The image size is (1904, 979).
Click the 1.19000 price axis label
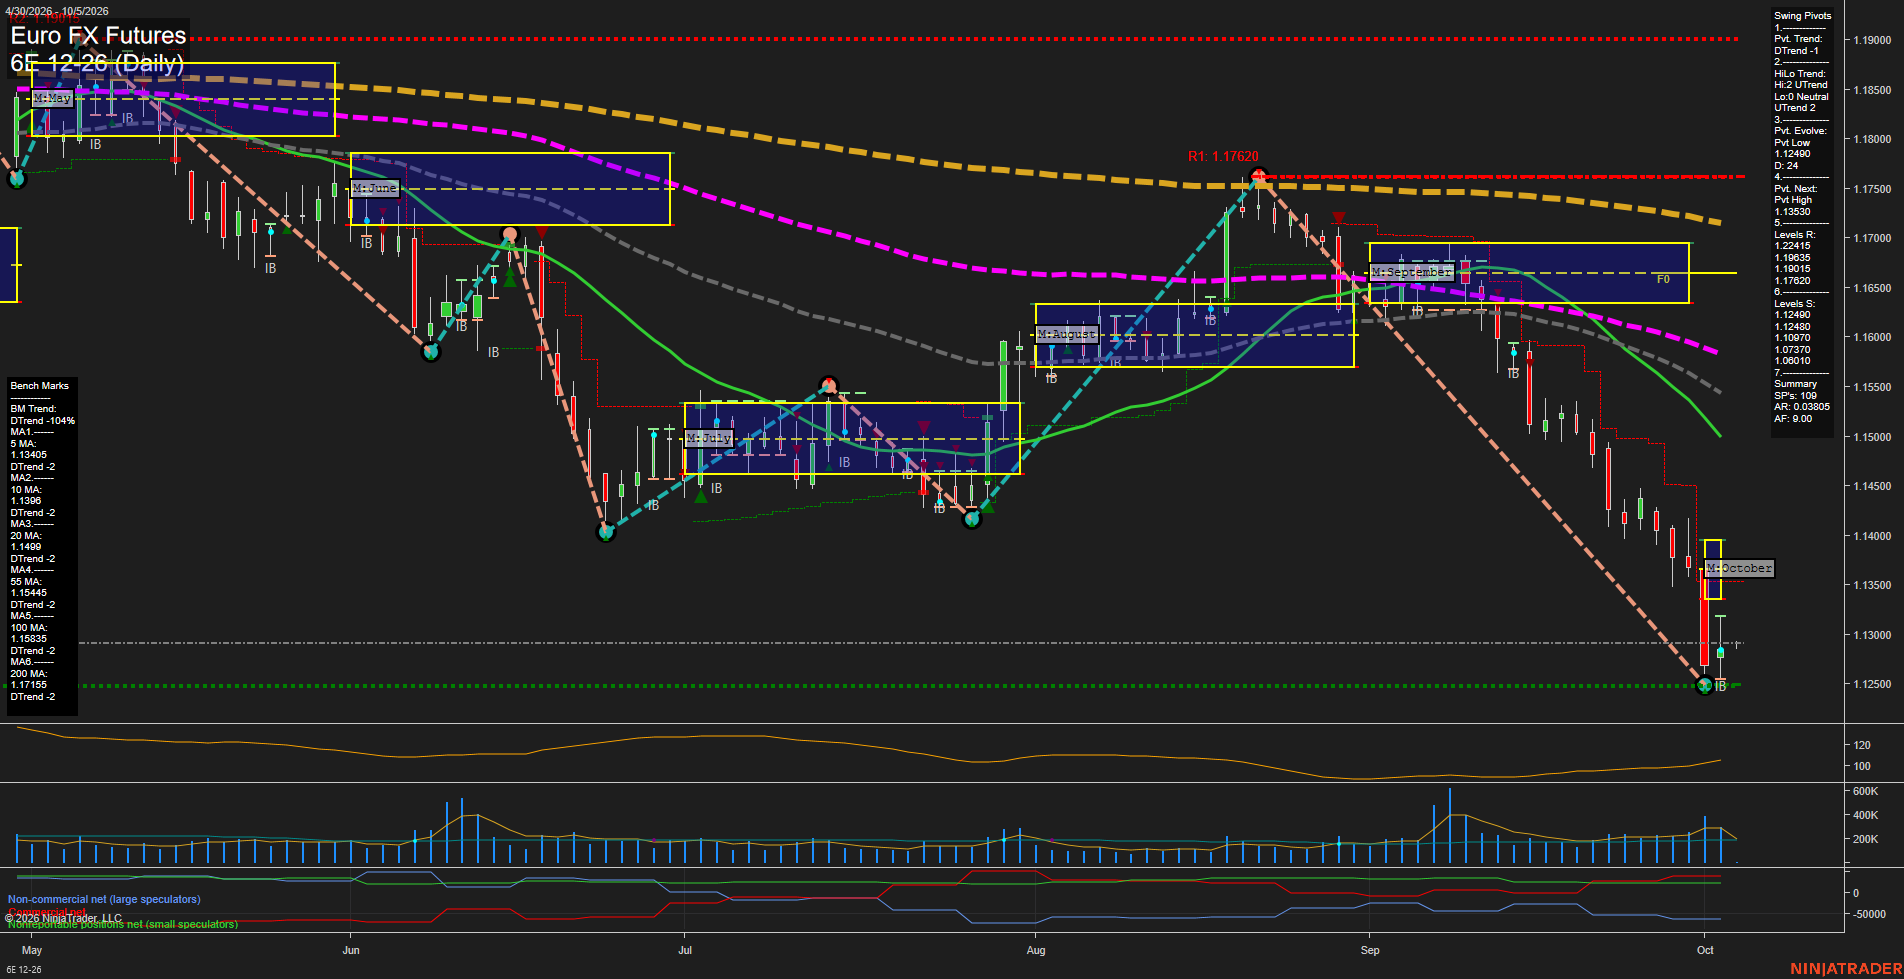point(1871,40)
